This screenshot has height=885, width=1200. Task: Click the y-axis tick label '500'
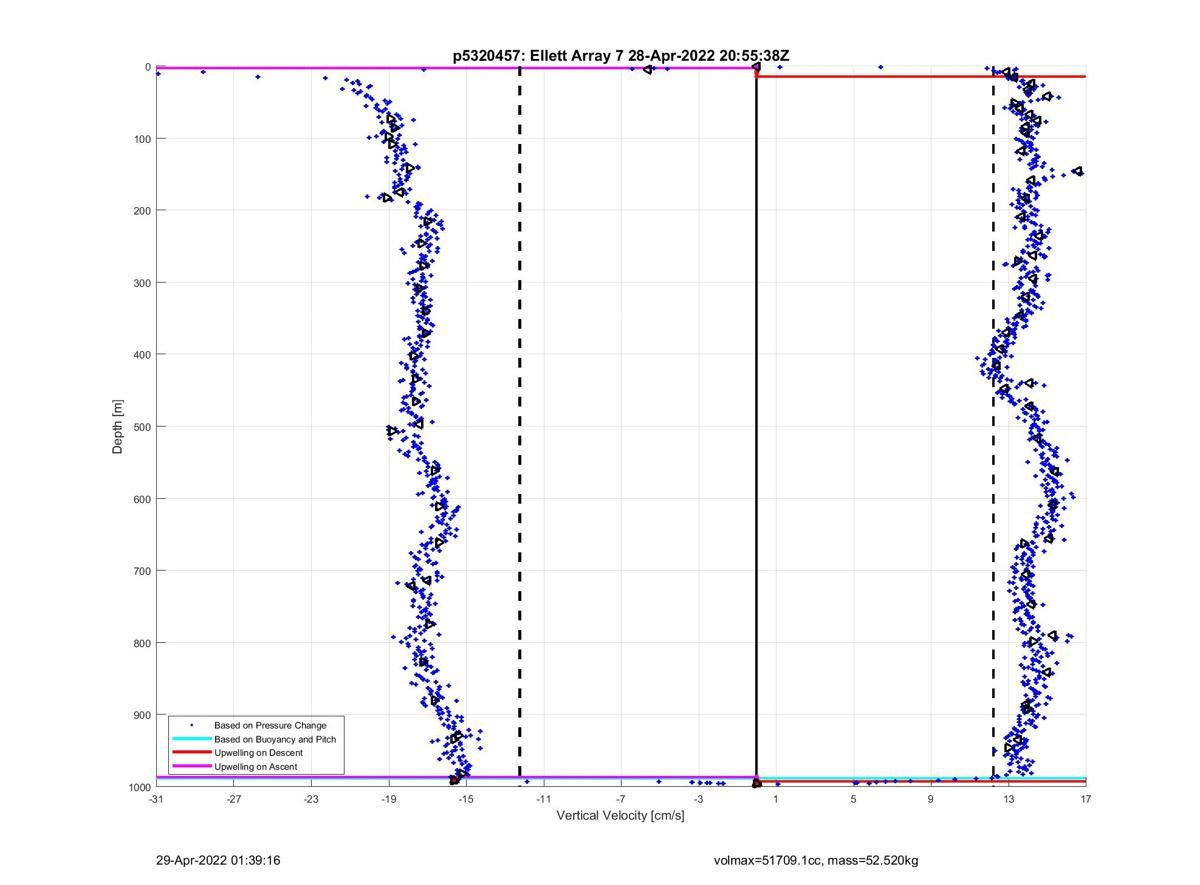pyautogui.click(x=141, y=427)
